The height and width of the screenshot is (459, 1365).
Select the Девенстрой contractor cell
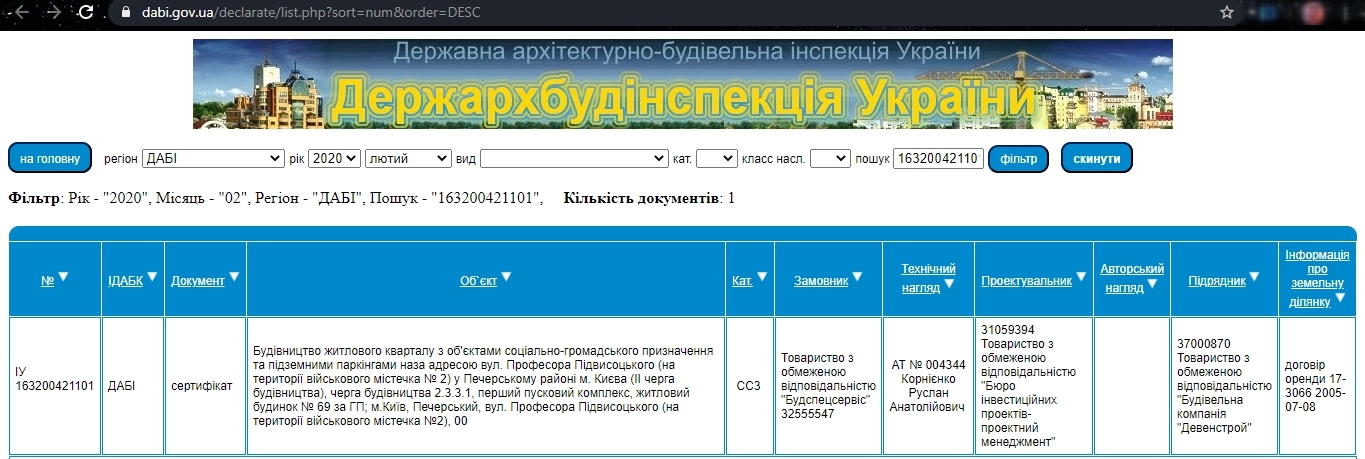pos(1224,385)
